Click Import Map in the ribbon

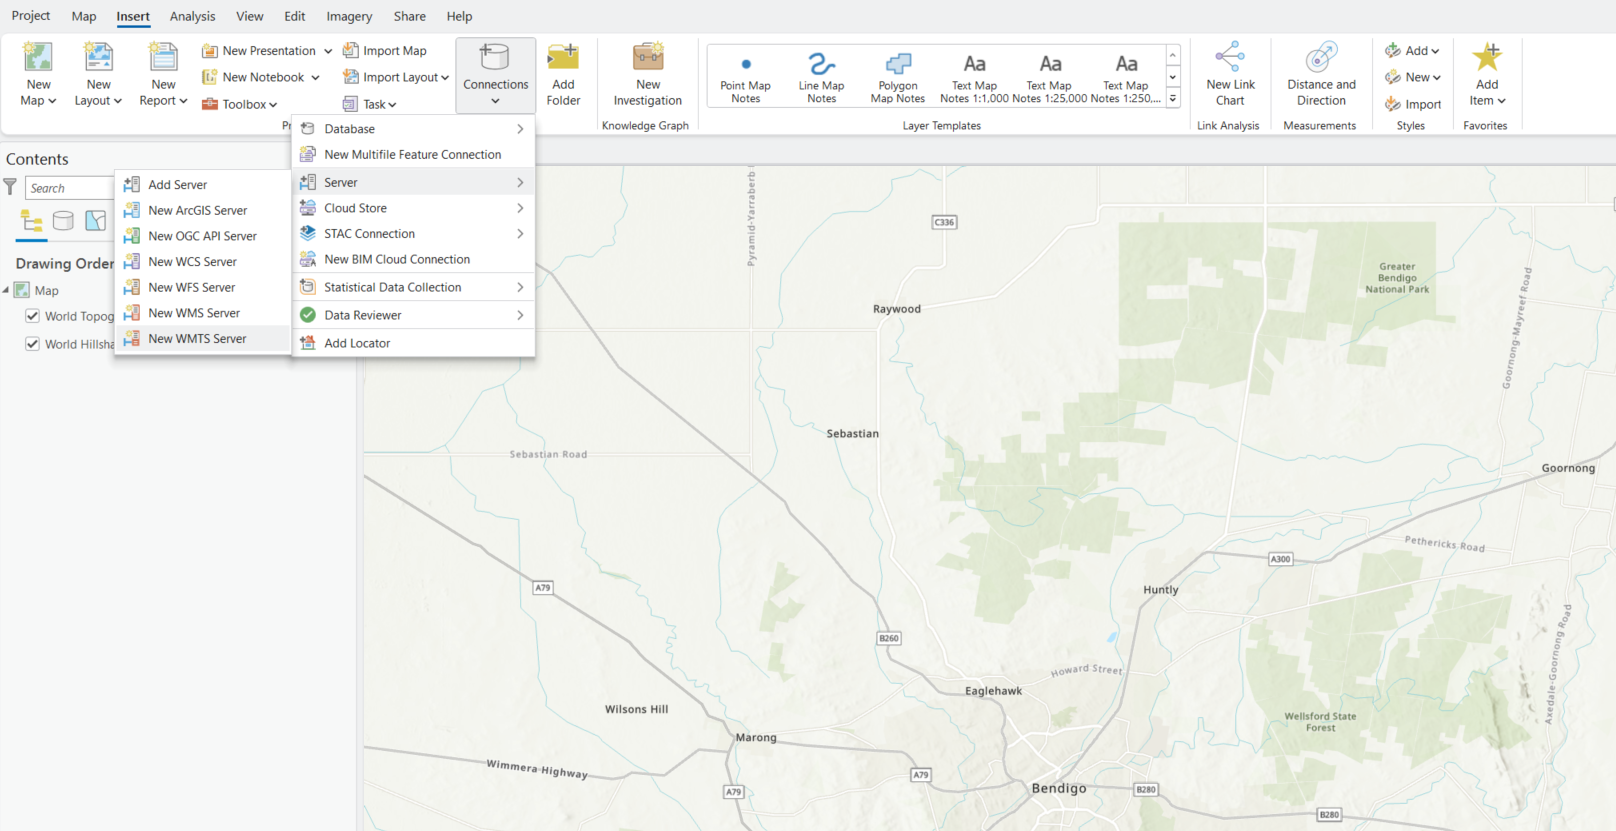(x=385, y=50)
